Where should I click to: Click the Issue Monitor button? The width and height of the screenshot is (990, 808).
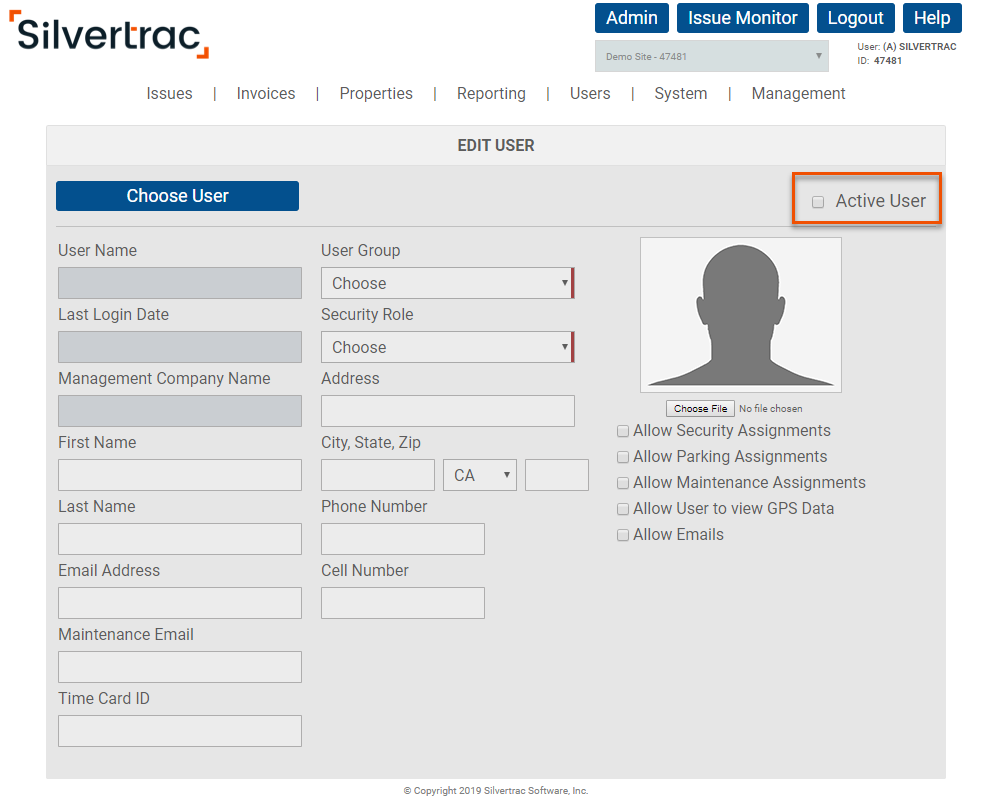[x=742, y=18]
